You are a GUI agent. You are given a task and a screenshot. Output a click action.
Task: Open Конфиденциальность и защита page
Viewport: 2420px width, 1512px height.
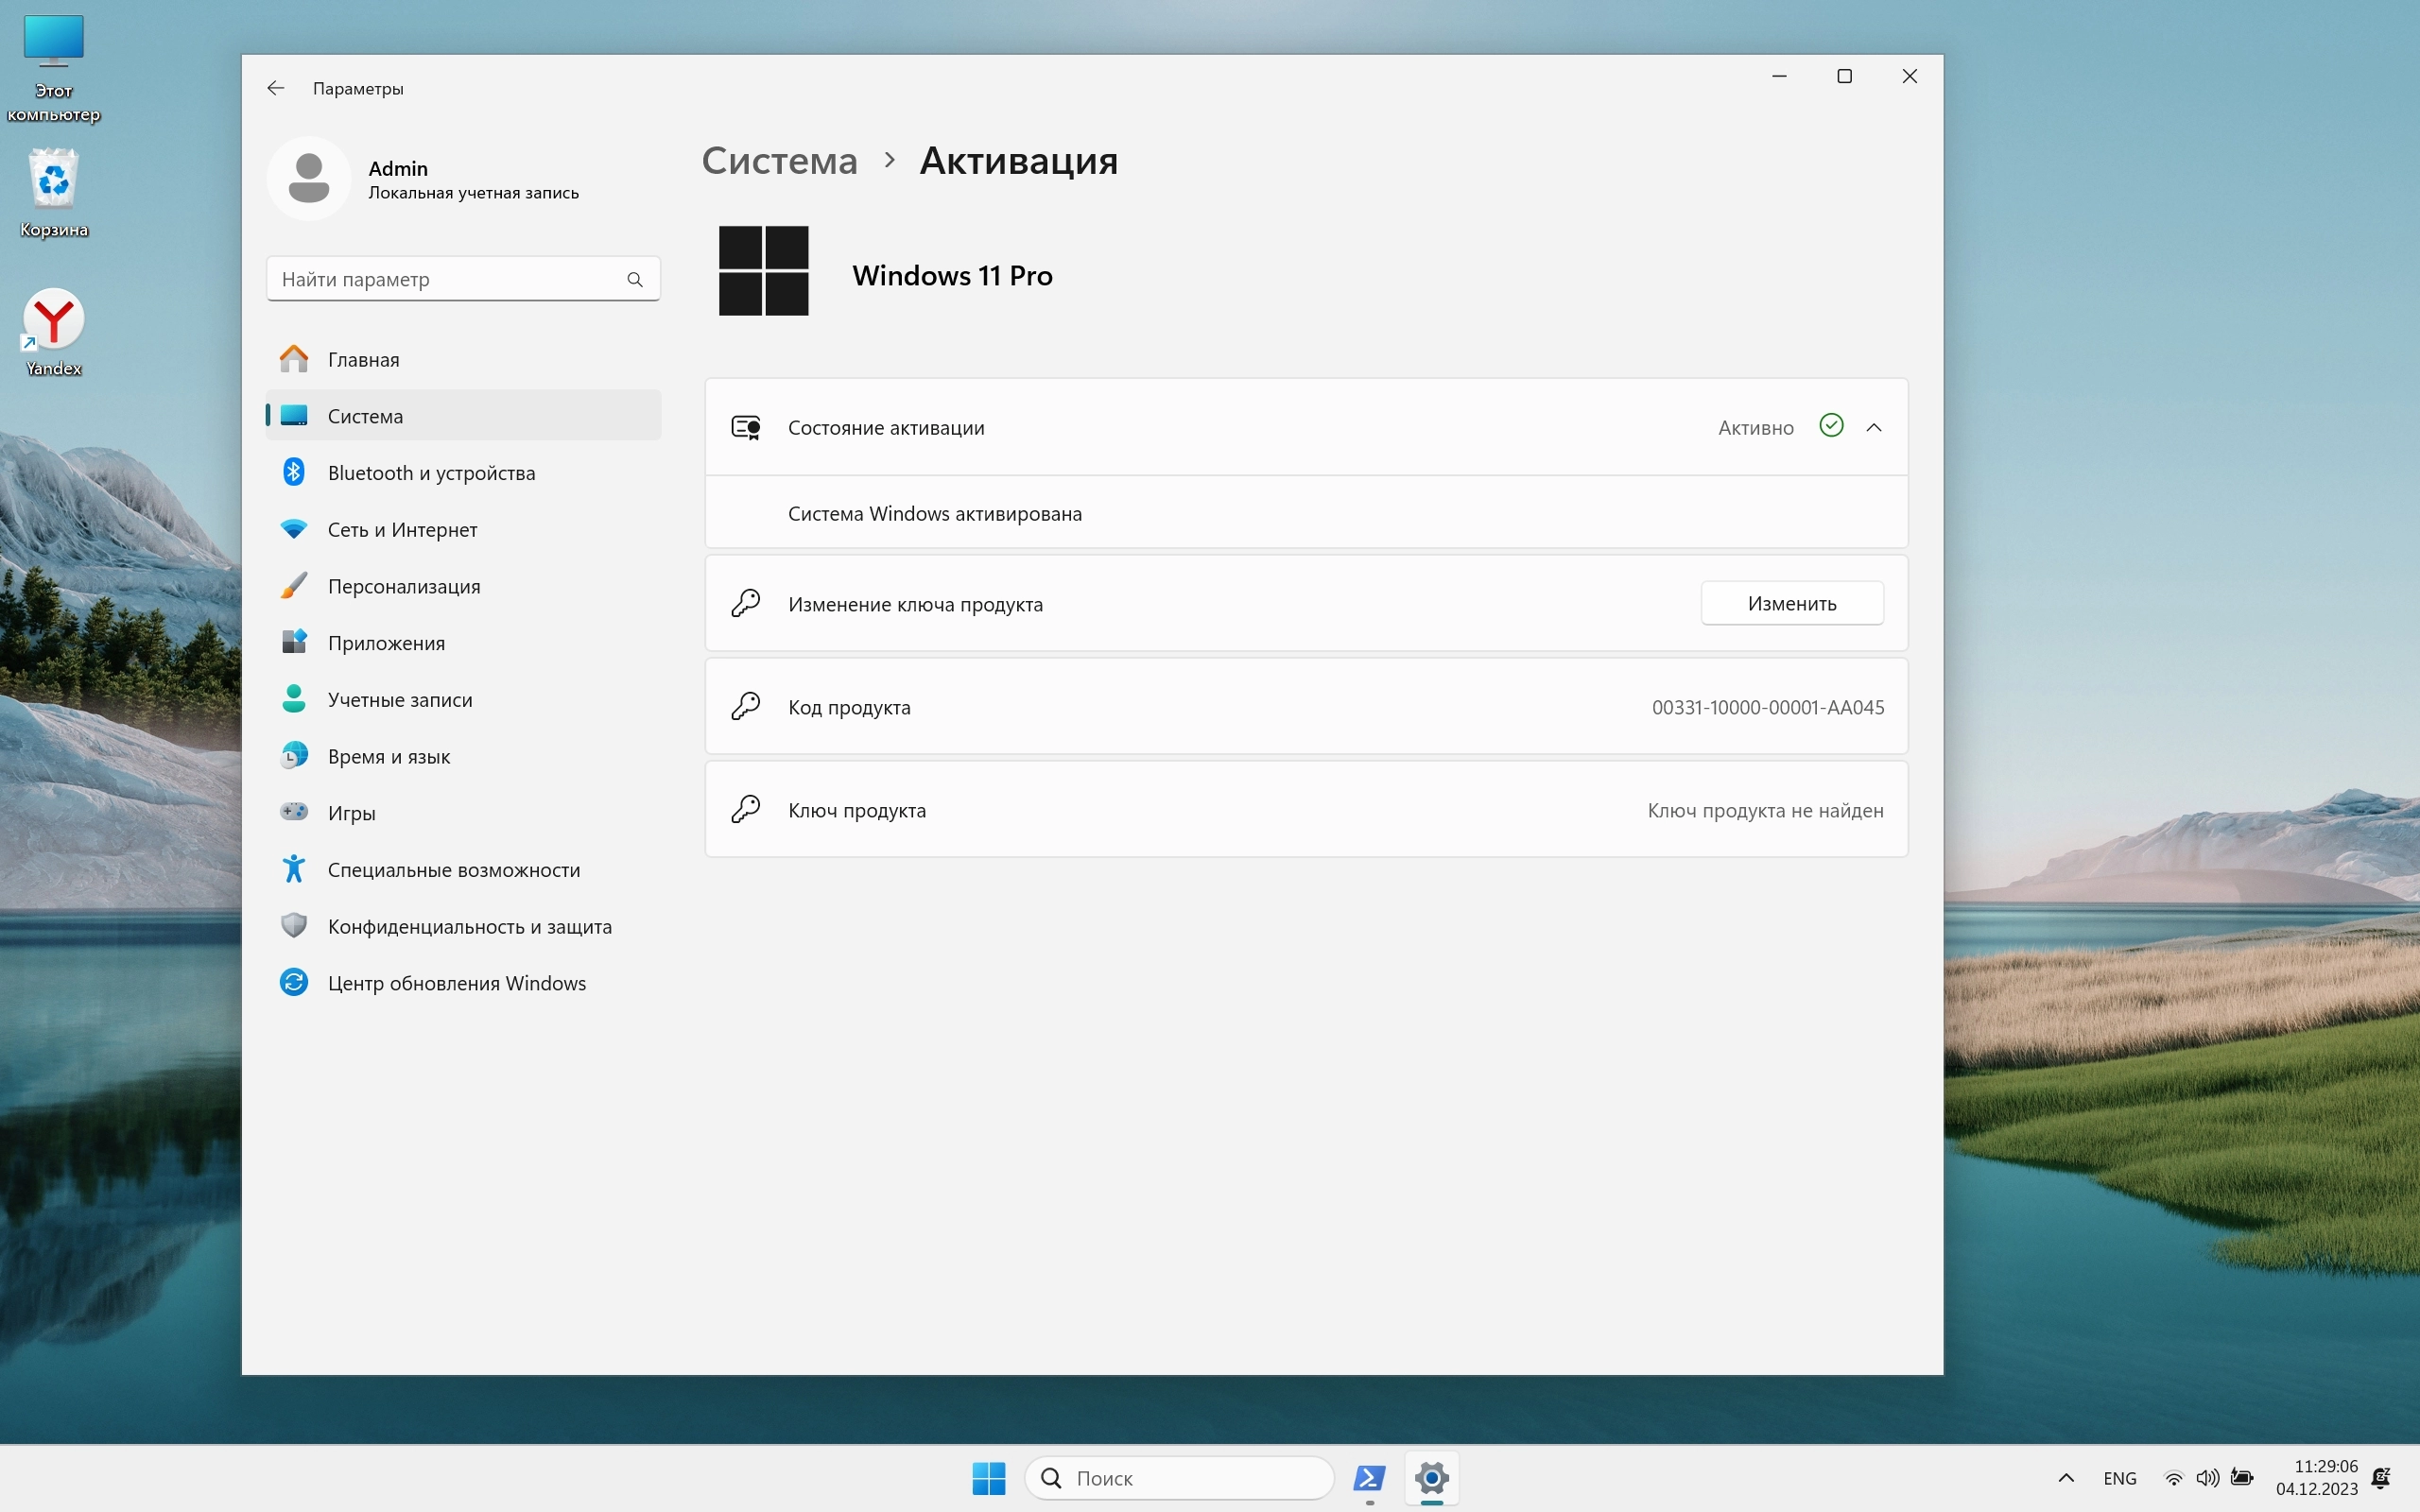469,927
